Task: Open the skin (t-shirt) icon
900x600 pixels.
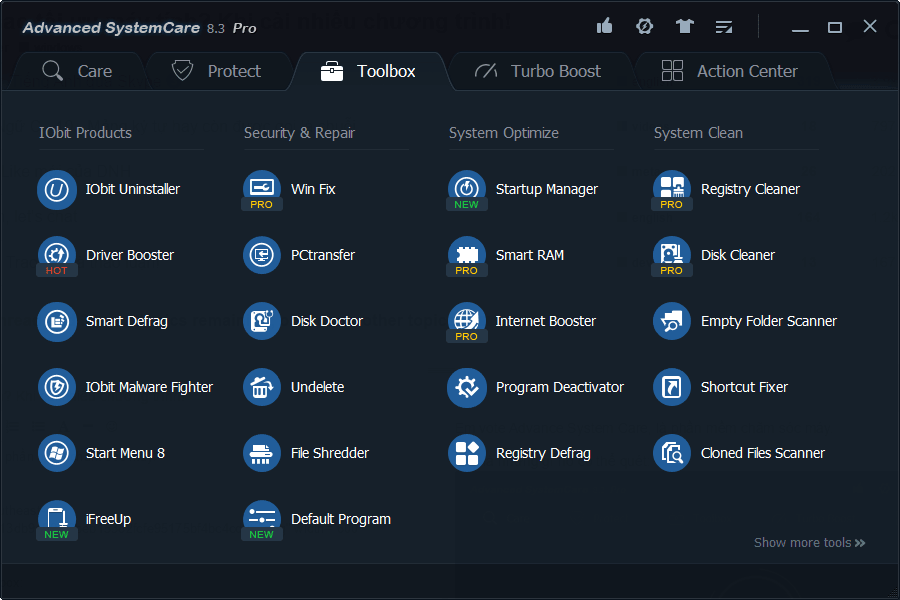Action: (684, 26)
